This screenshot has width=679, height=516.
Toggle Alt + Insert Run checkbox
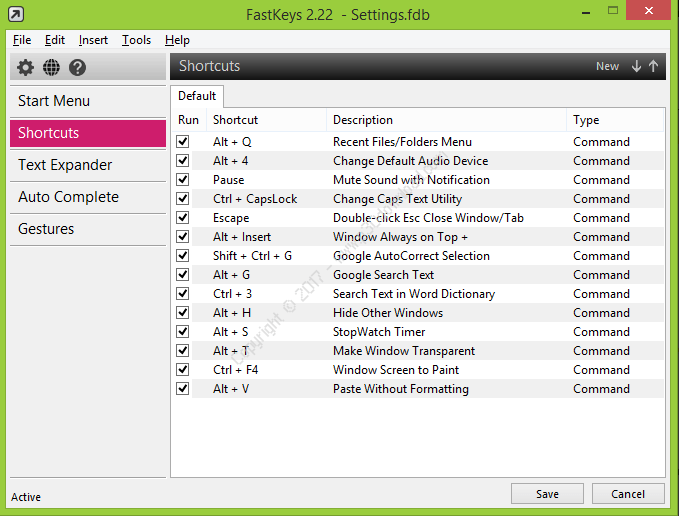[183, 236]
